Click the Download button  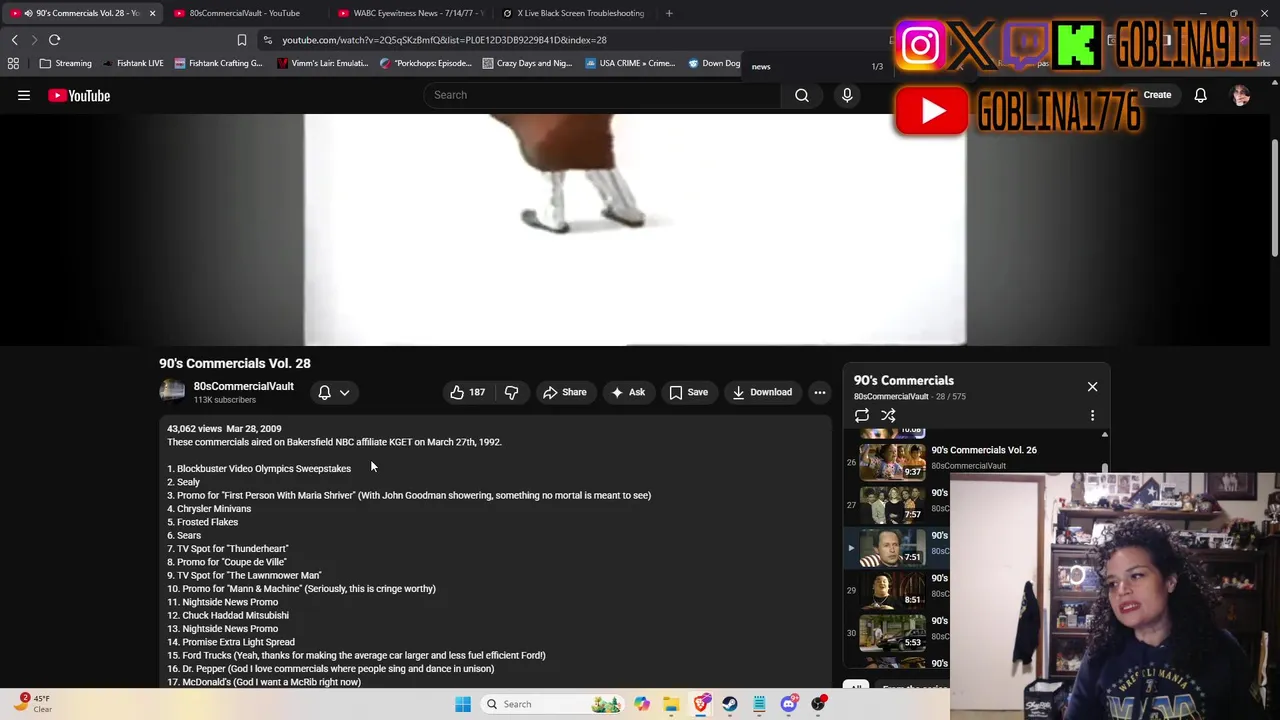point(762,392)
